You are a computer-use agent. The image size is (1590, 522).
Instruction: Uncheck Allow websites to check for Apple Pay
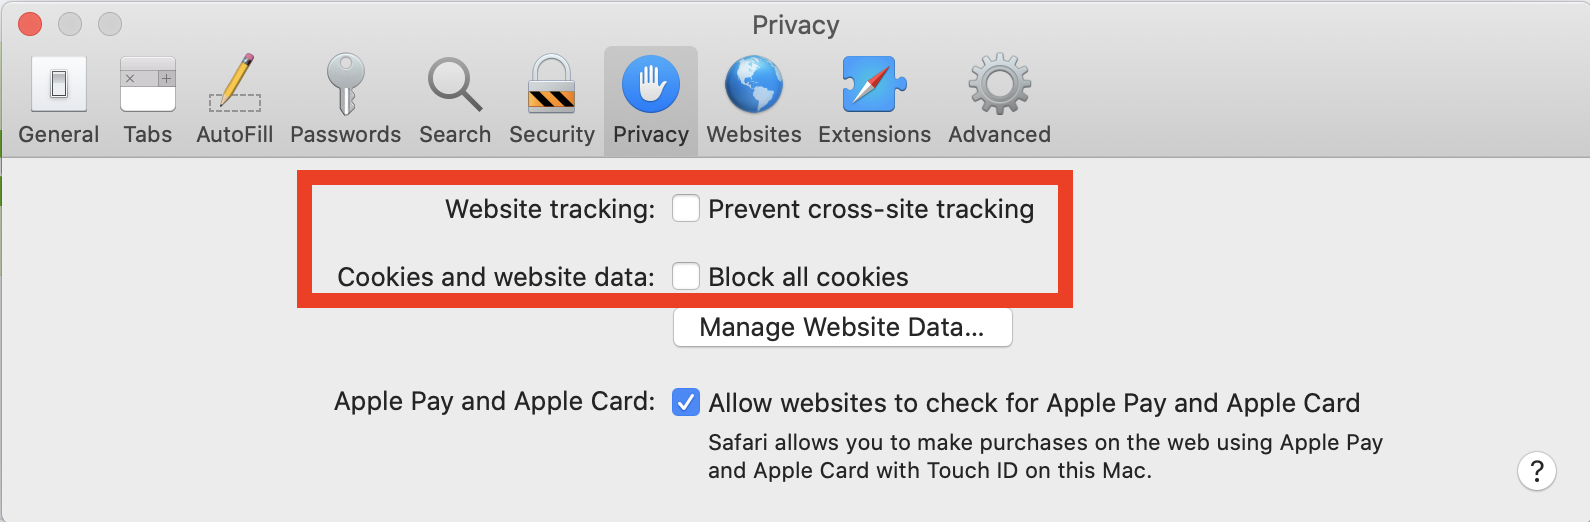[x=686, y=402]
